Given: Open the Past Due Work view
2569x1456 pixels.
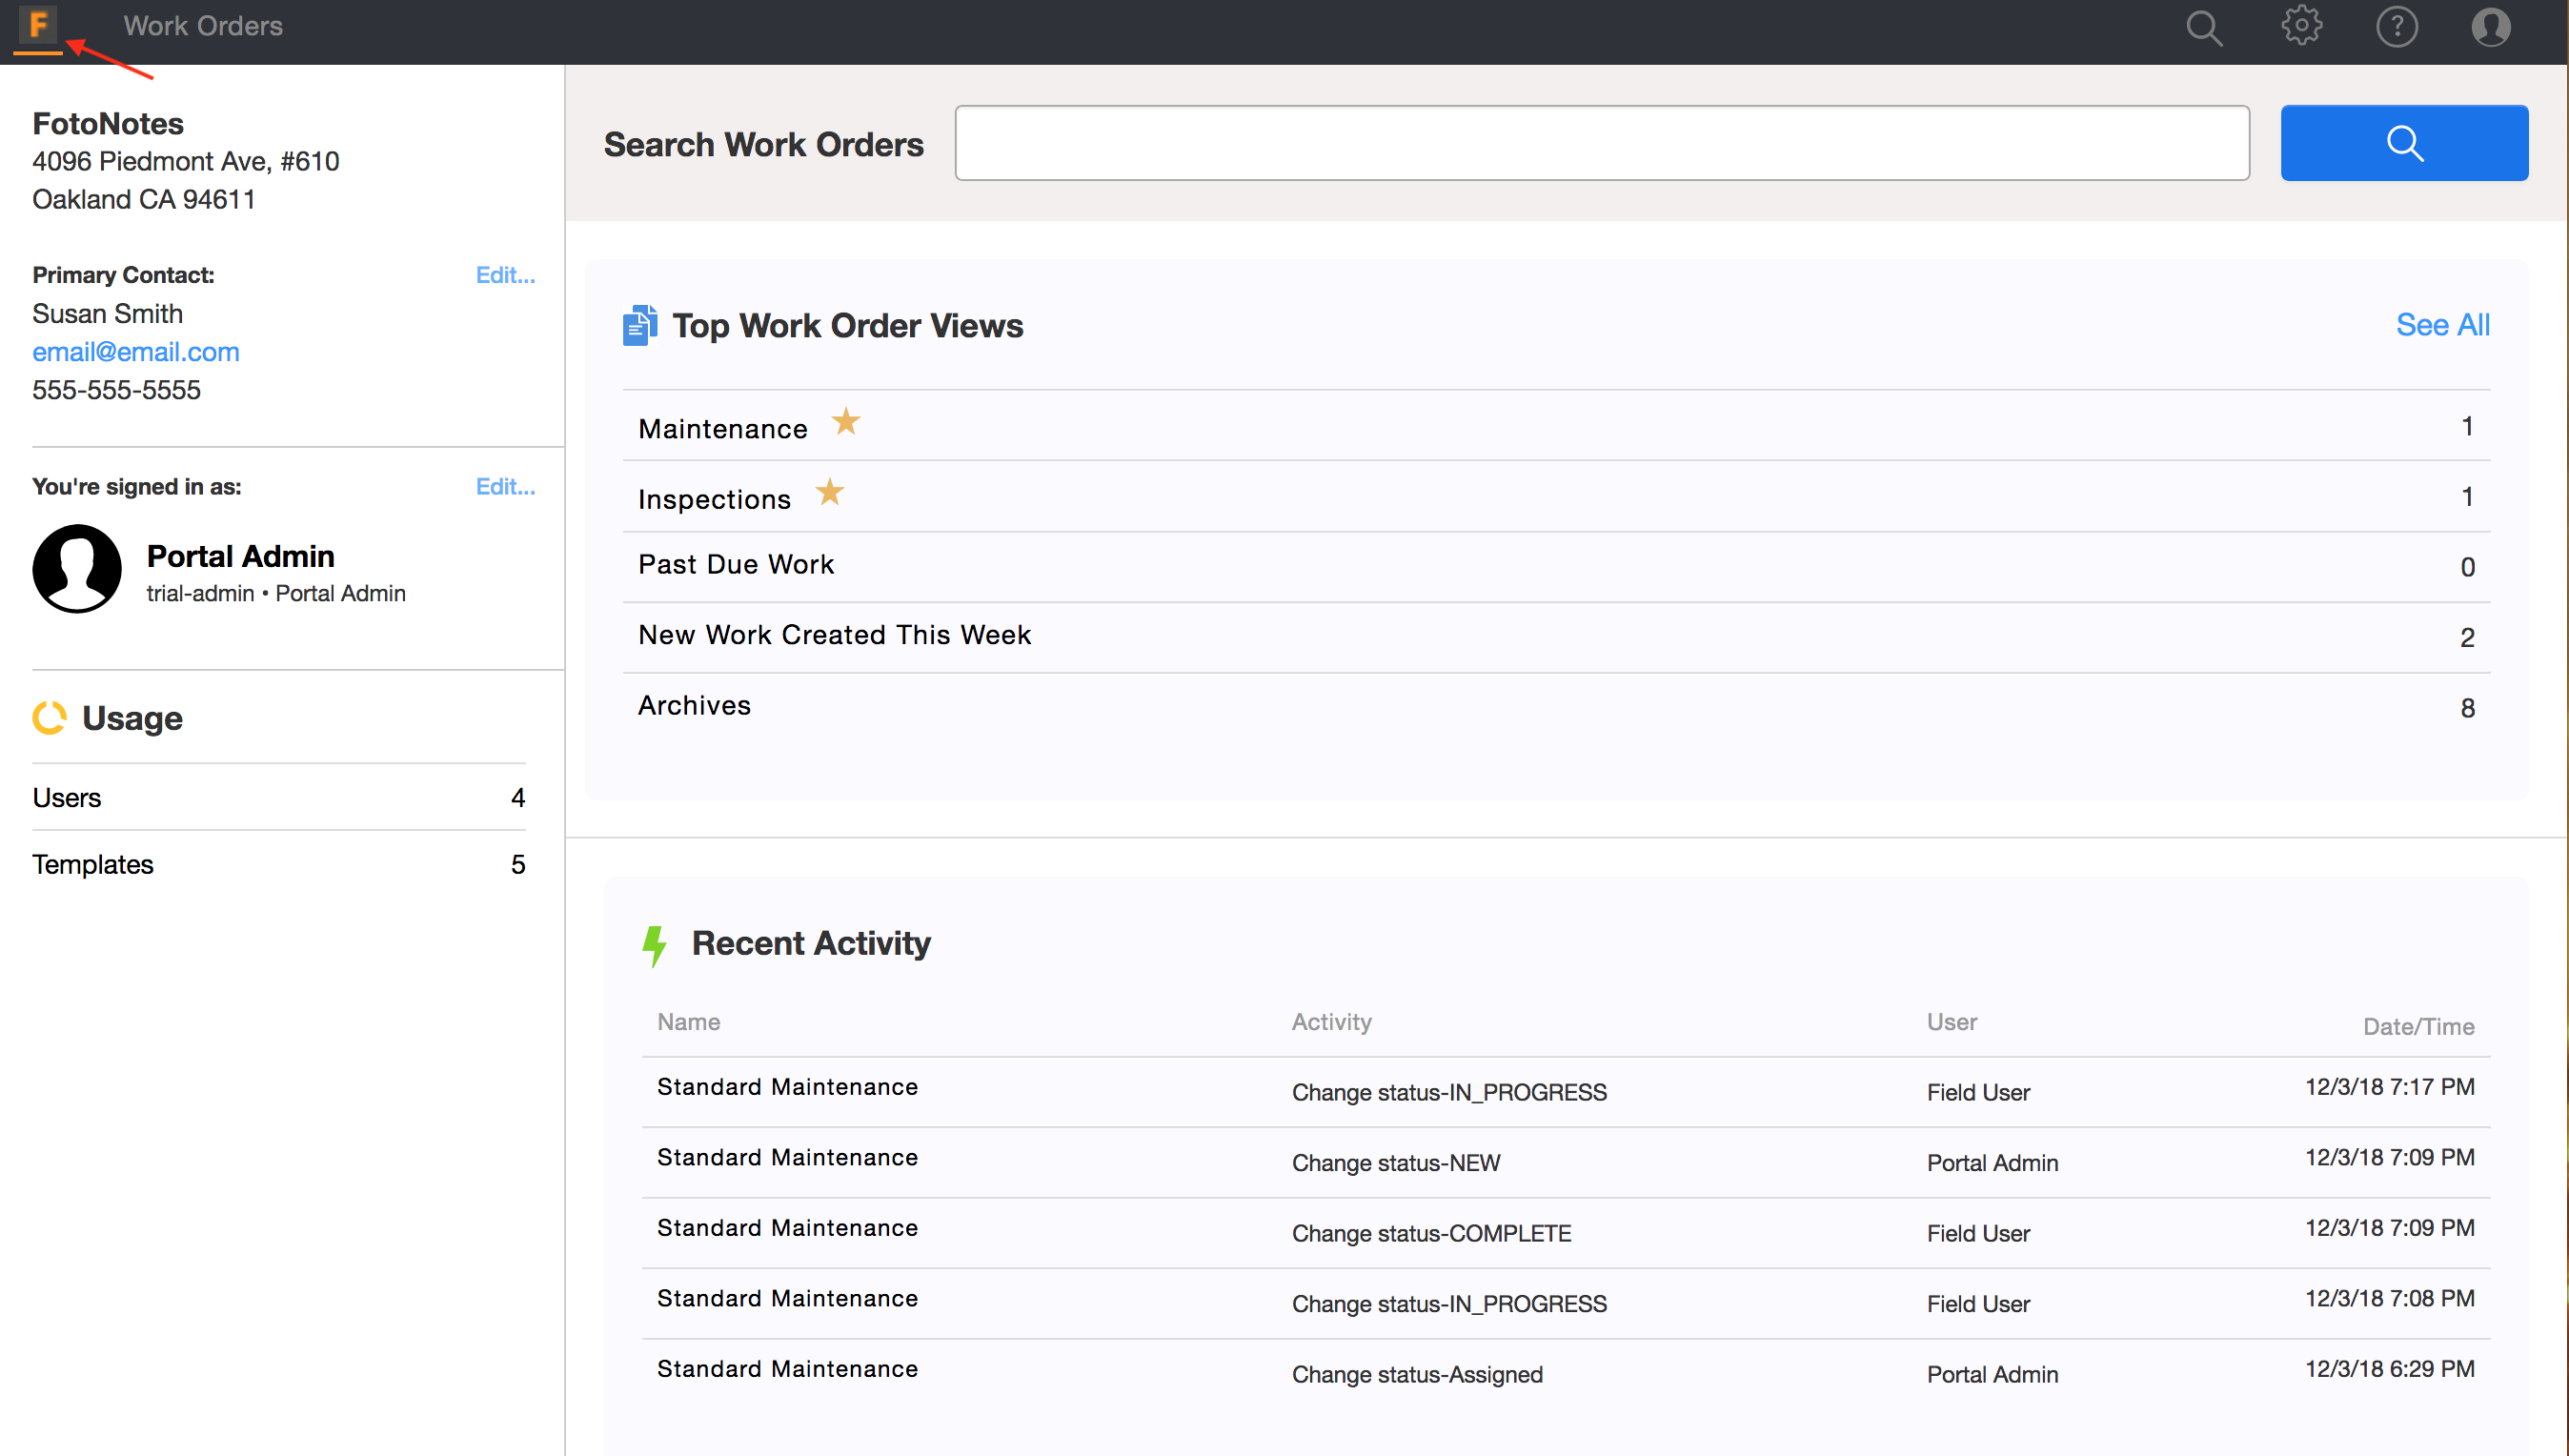Looking at the screenshot, I should 736,565.
